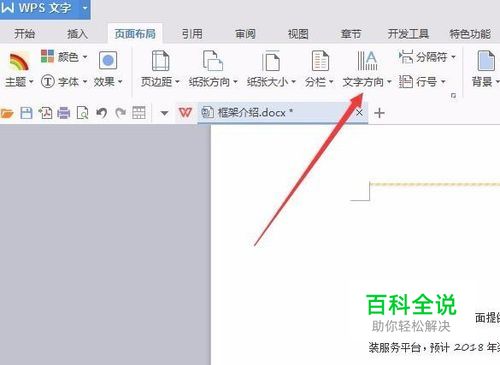Expand the 文字方向 dropdown label

pyautogui.click(x=367, y=82)
